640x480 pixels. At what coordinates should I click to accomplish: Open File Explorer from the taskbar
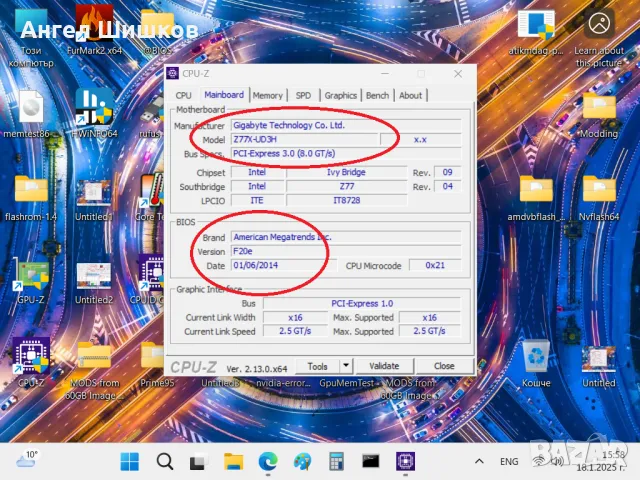pos(233,462)
